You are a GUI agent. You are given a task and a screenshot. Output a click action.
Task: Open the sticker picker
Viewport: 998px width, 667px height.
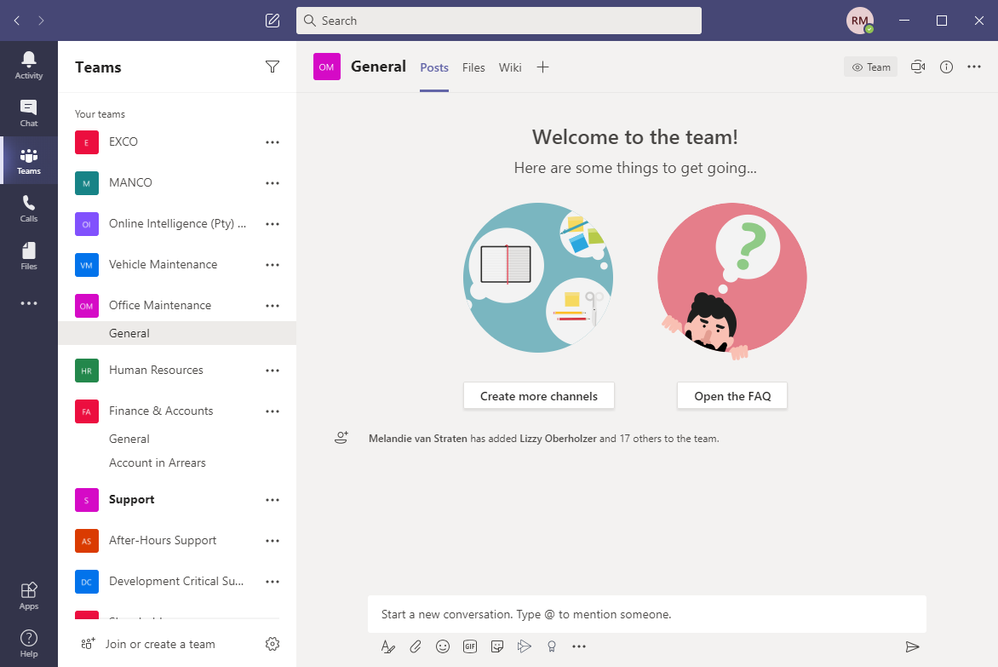tap(497, 647)
